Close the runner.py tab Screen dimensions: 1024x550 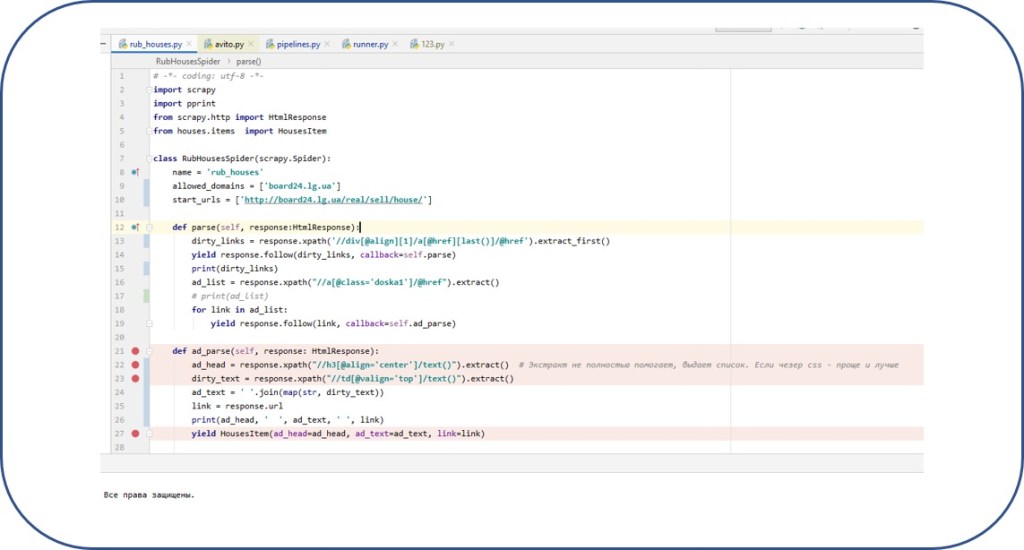396,44
